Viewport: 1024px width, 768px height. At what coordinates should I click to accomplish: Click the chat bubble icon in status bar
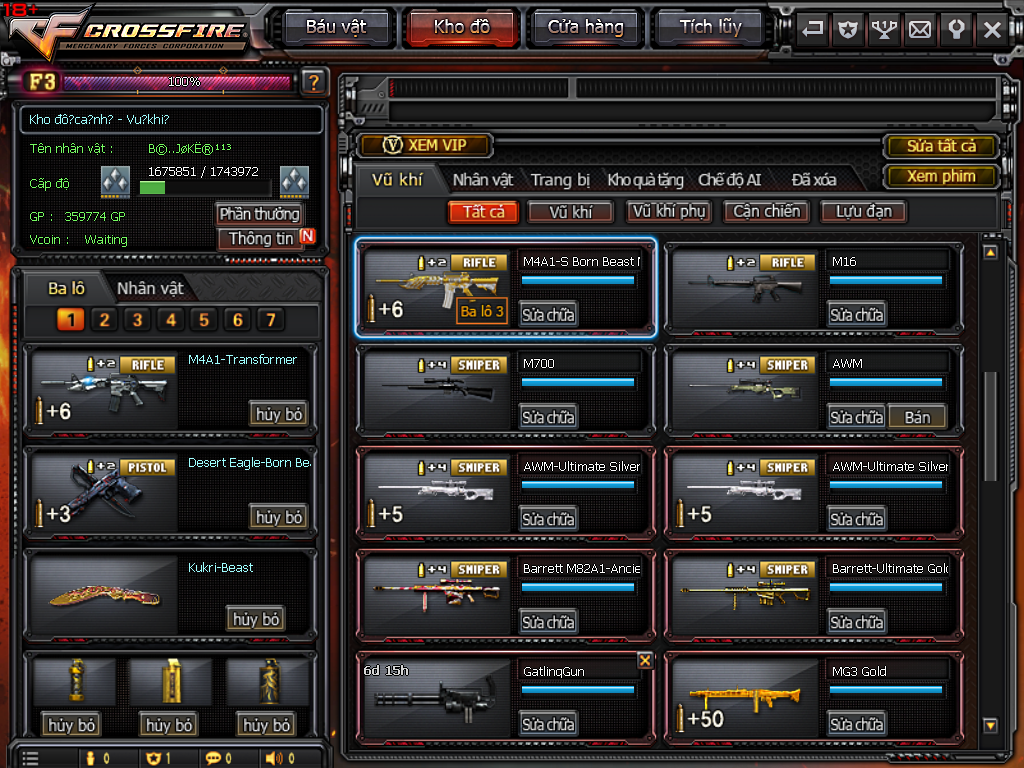click(213, 758)
